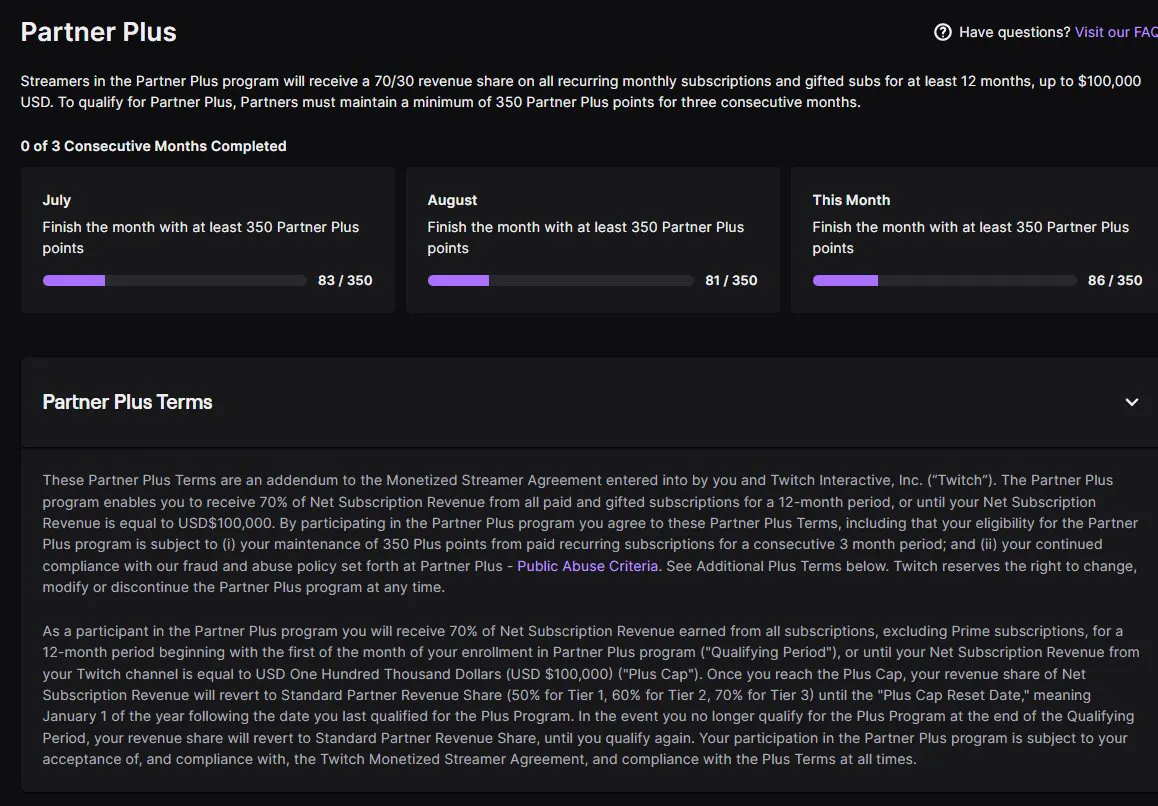Click the 'Have questions?' text
Viewport: 1158px width, 806px height.
point(1014,32)
